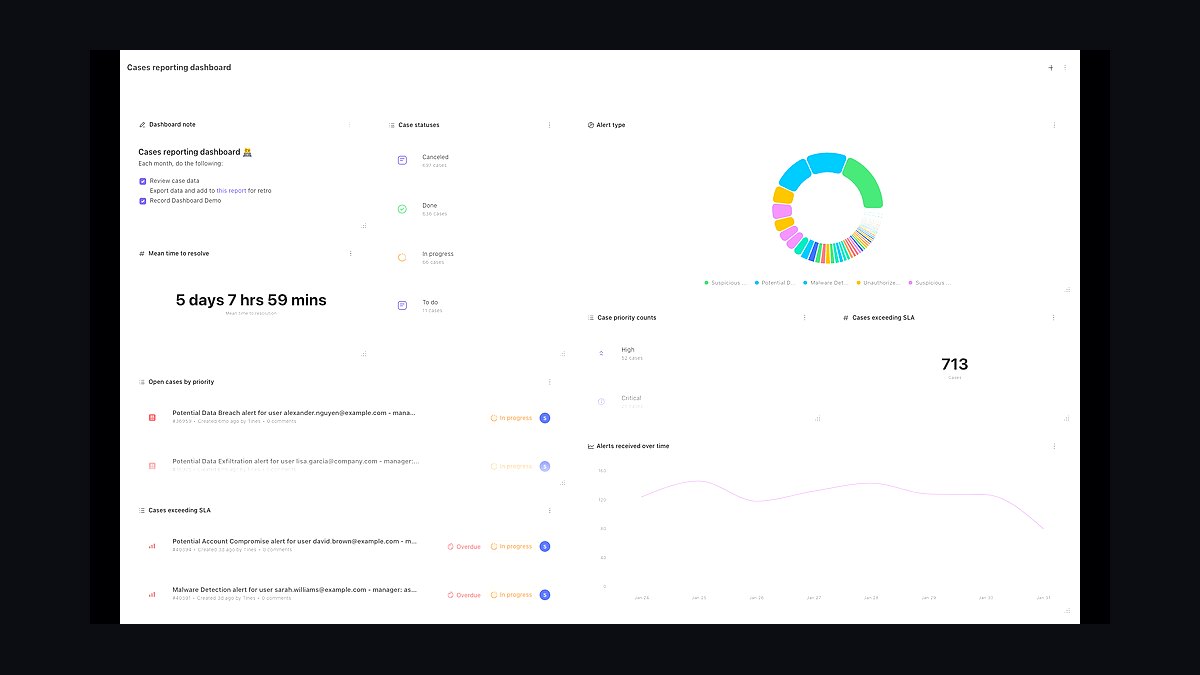Click the High priority icon in priority counts

pyautogui.click(x=601, y=353)
